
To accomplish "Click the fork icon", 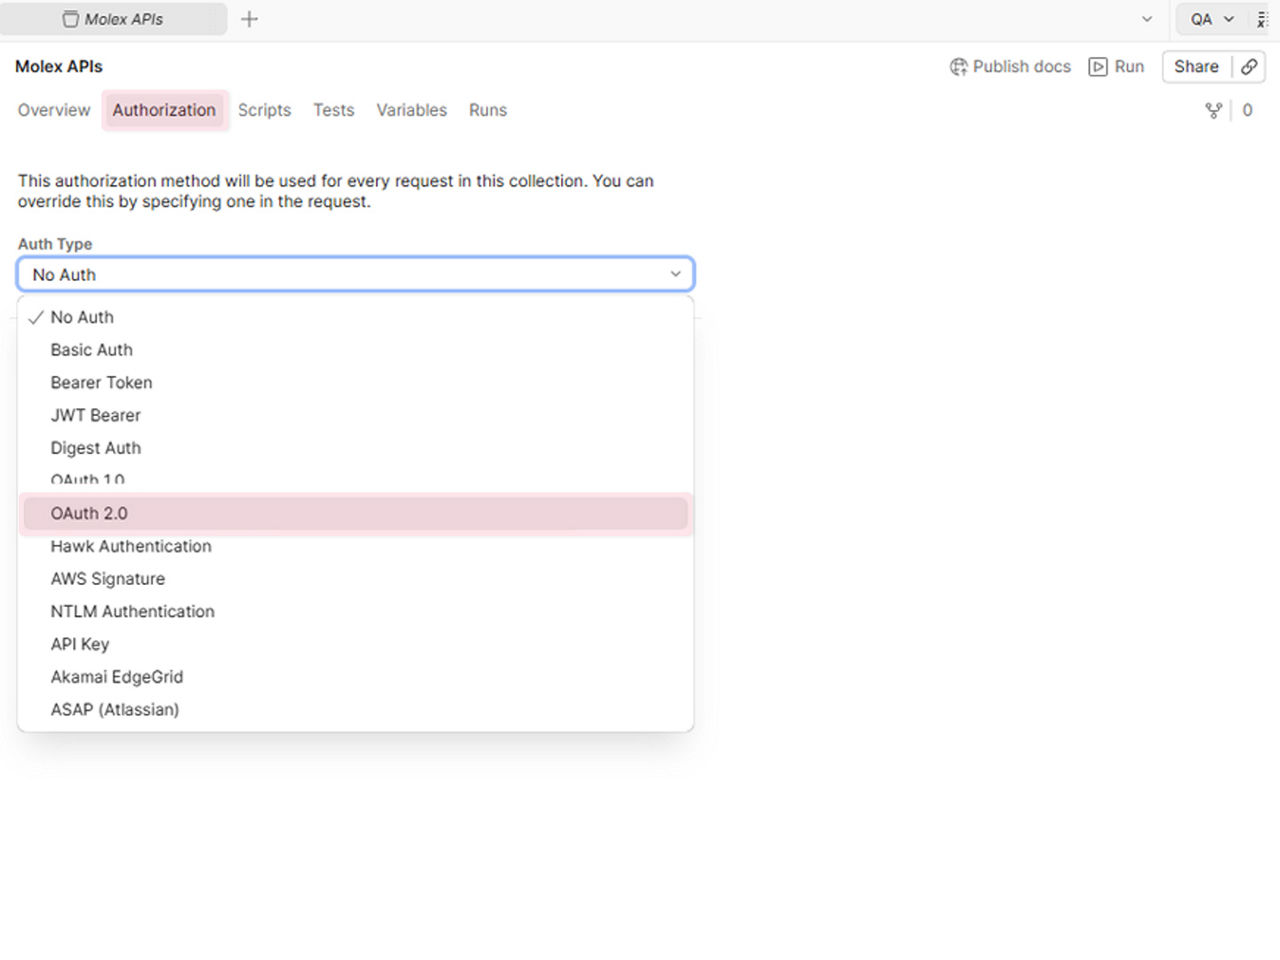I will [1213, 110].
